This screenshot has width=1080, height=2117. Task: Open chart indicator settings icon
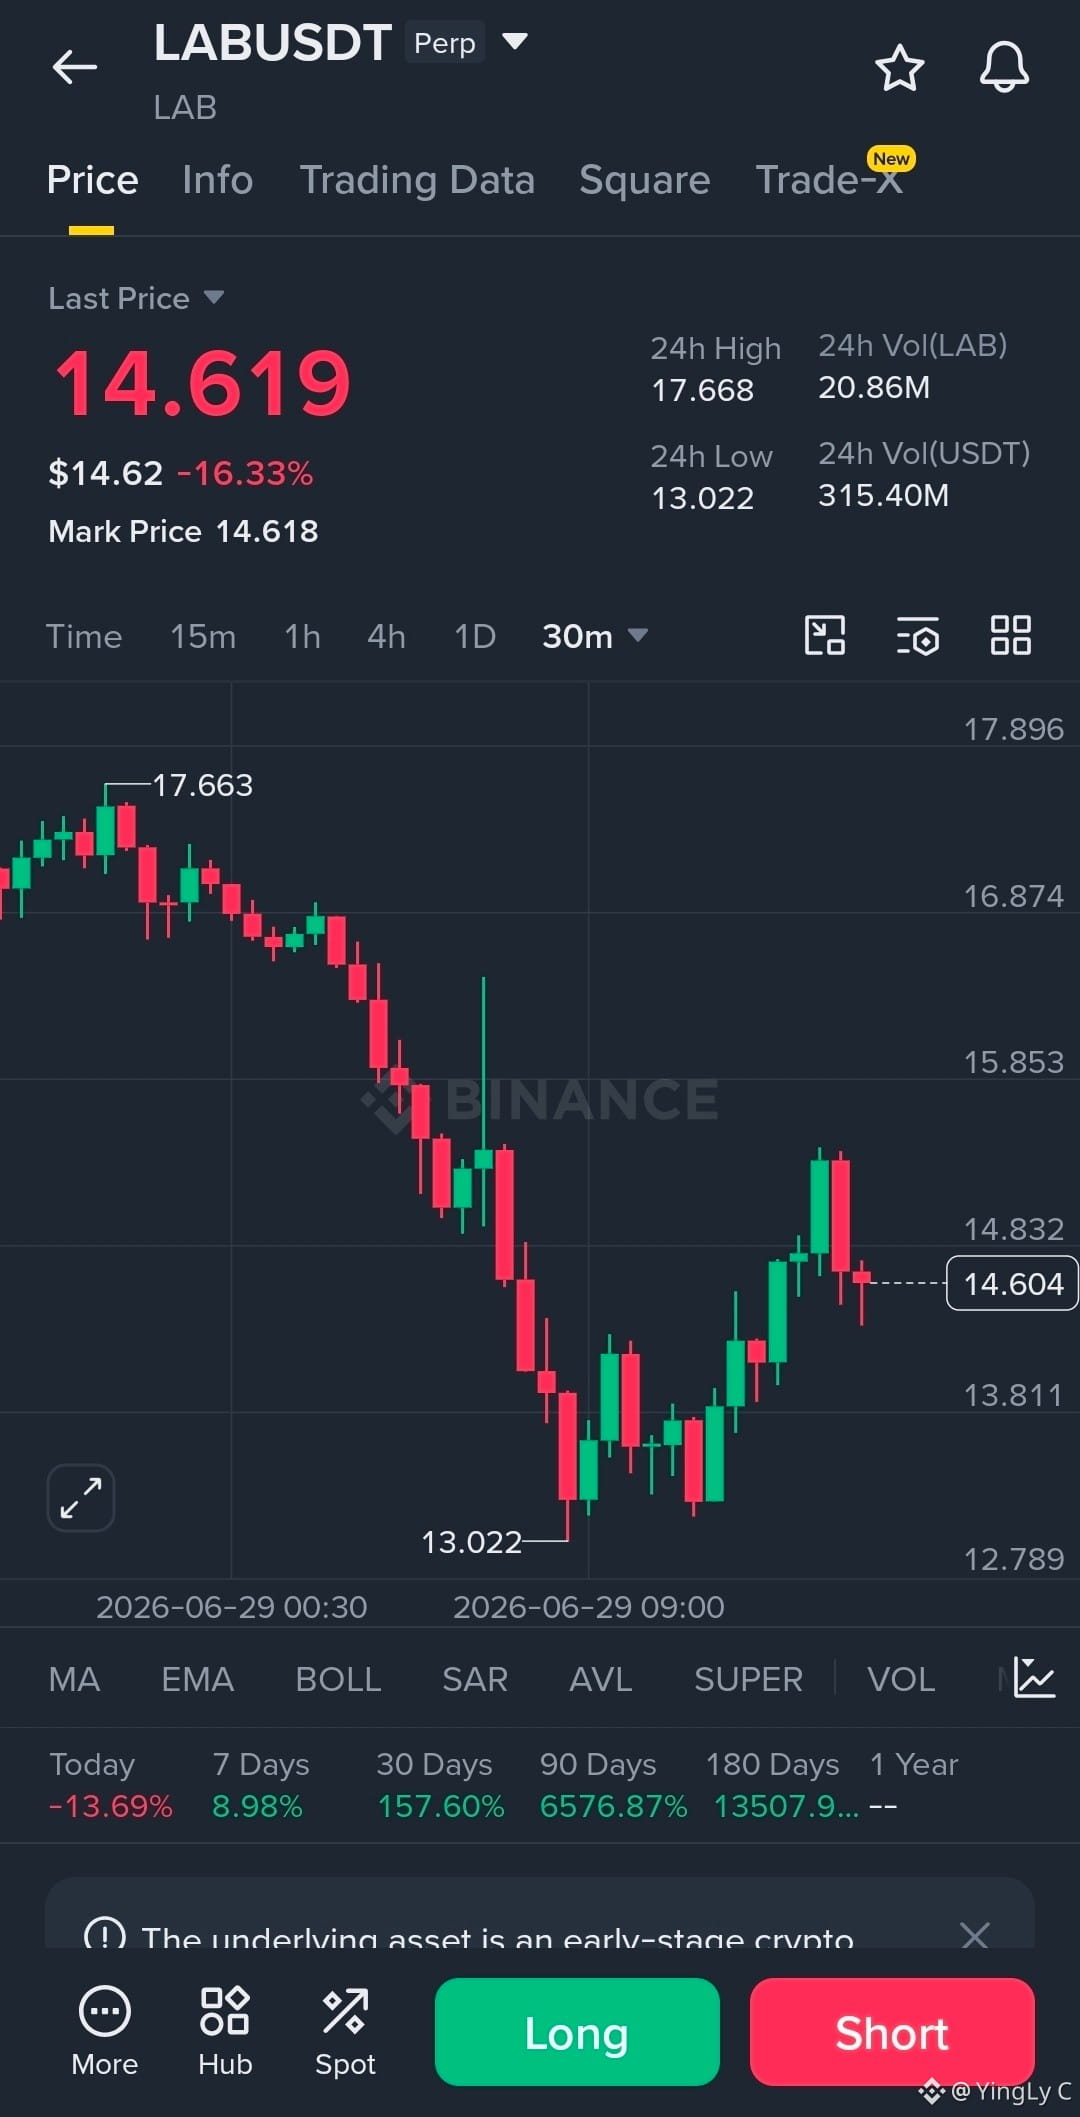tap(917, 635)
